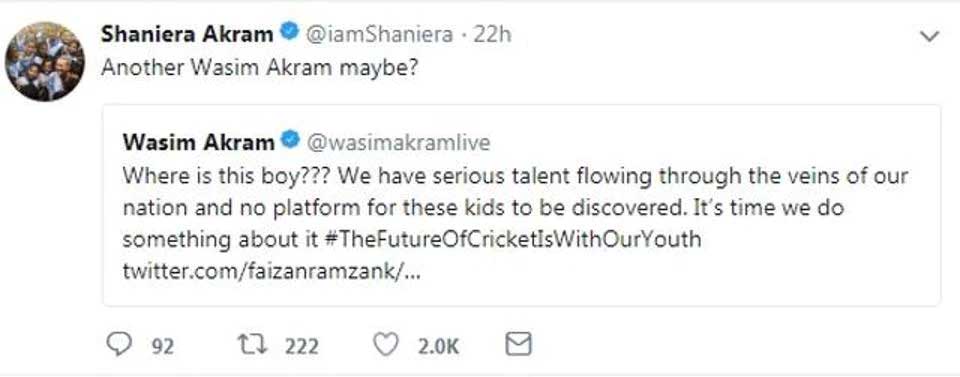Send the tweet via the envelope message icon
Viewport: 960px width, 377px height.
[519, 345]
